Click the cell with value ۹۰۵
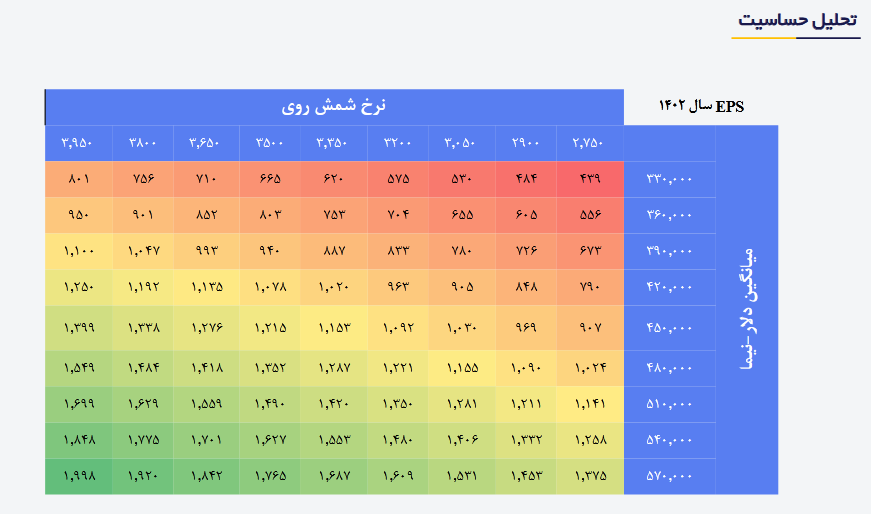This screenshot has width=871, height=514. (x=461, y=287)
